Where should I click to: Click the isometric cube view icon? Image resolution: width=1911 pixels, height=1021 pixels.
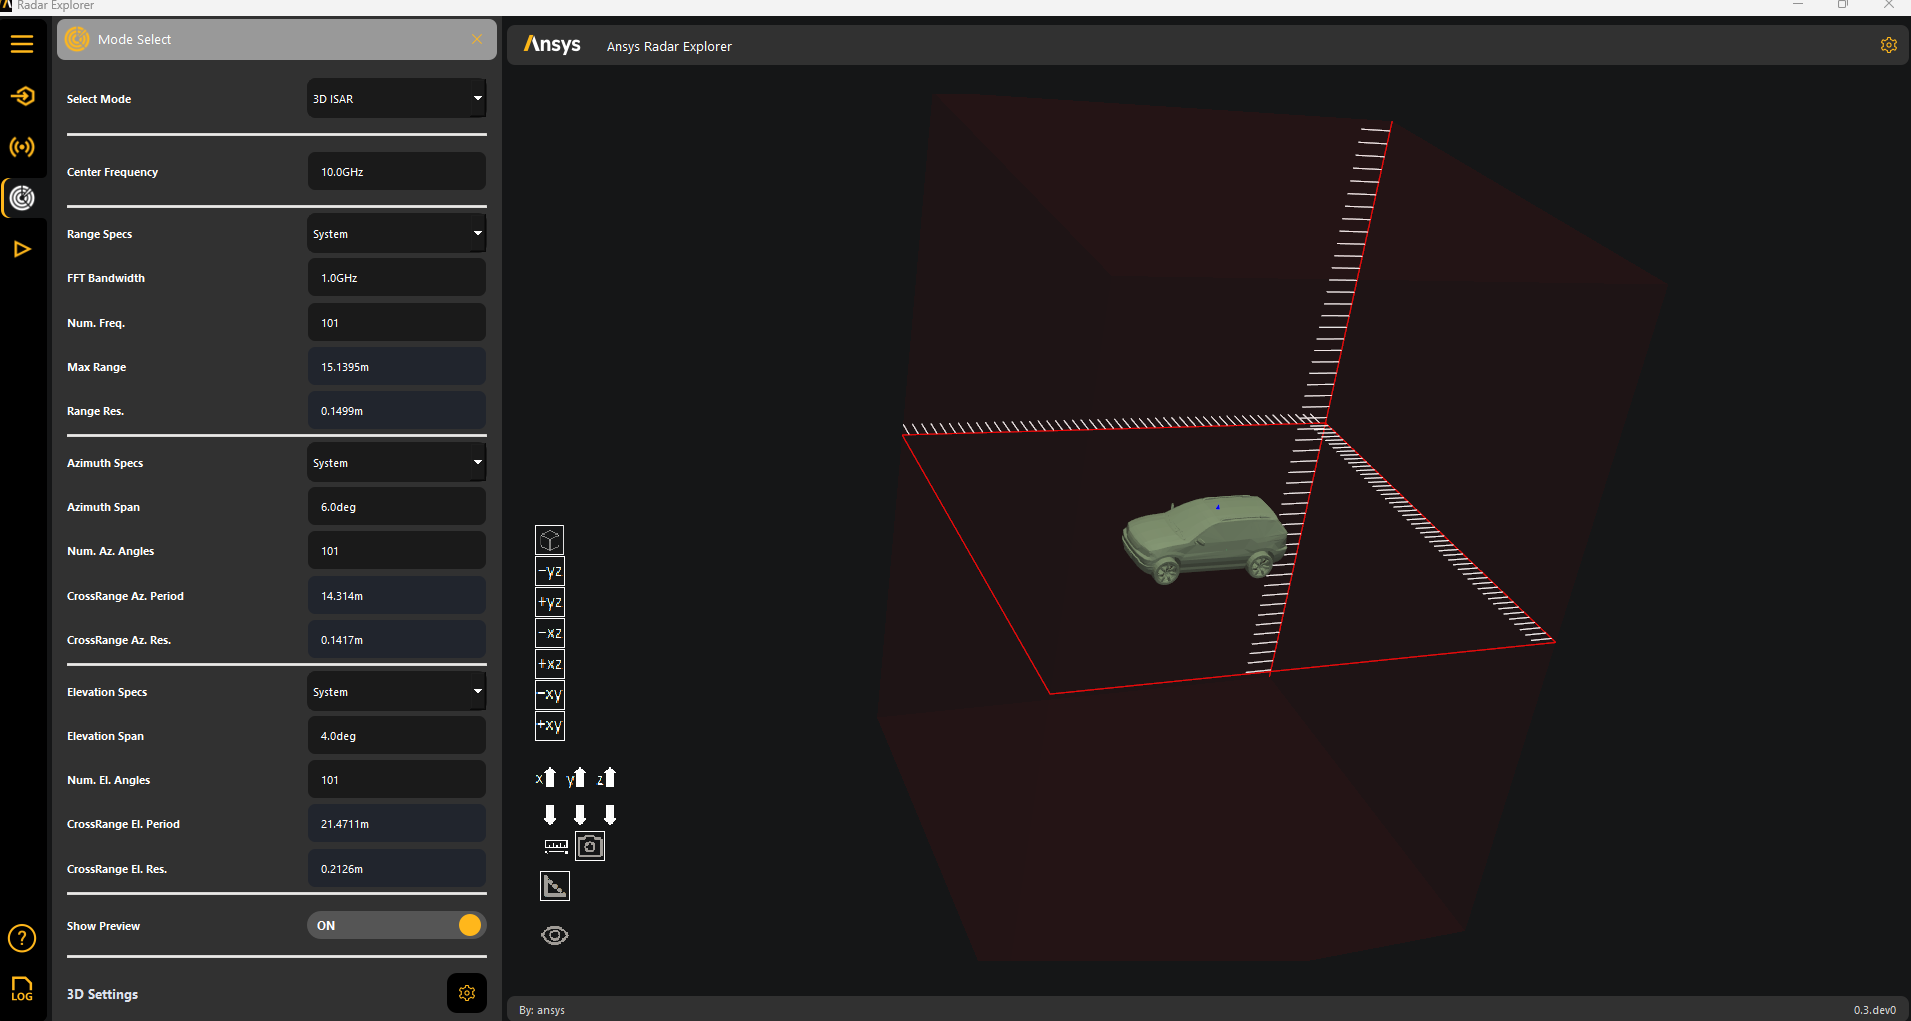[x=550, y=540]
